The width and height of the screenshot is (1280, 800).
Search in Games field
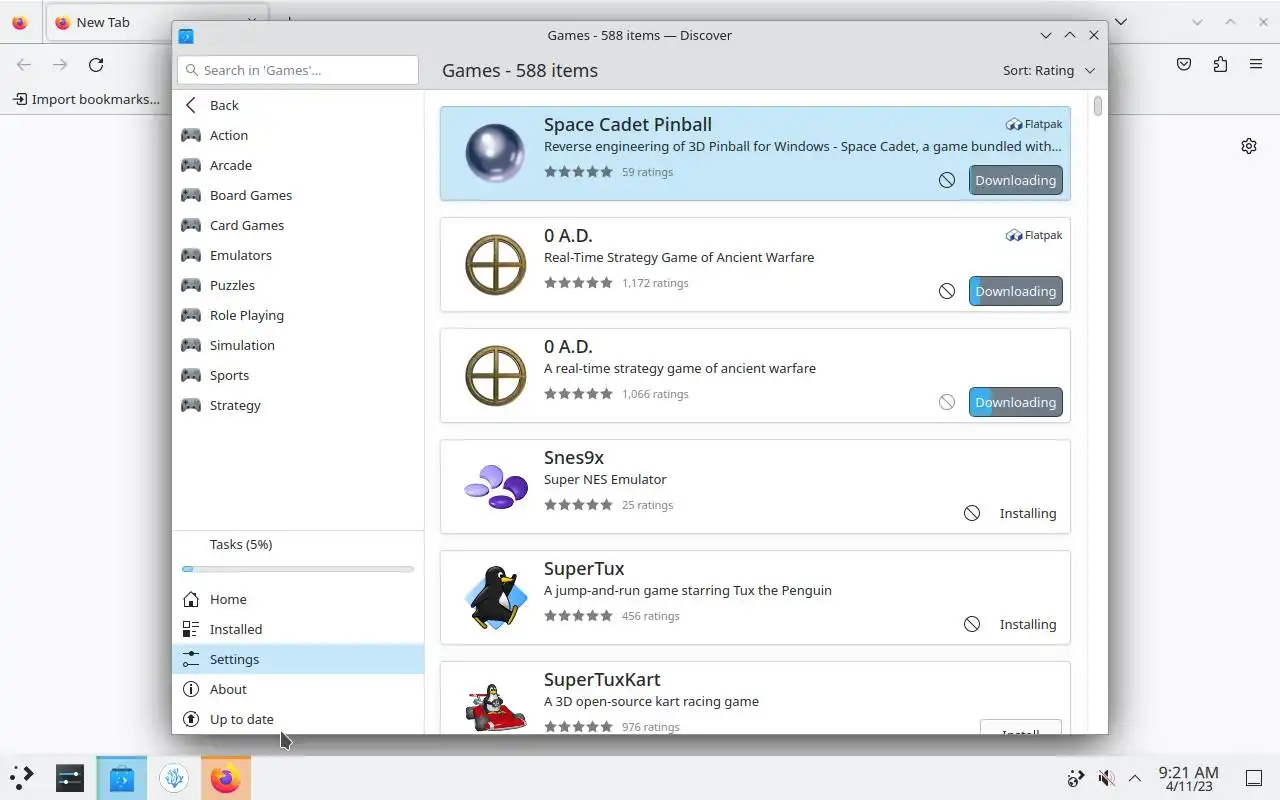click(298, 70)
